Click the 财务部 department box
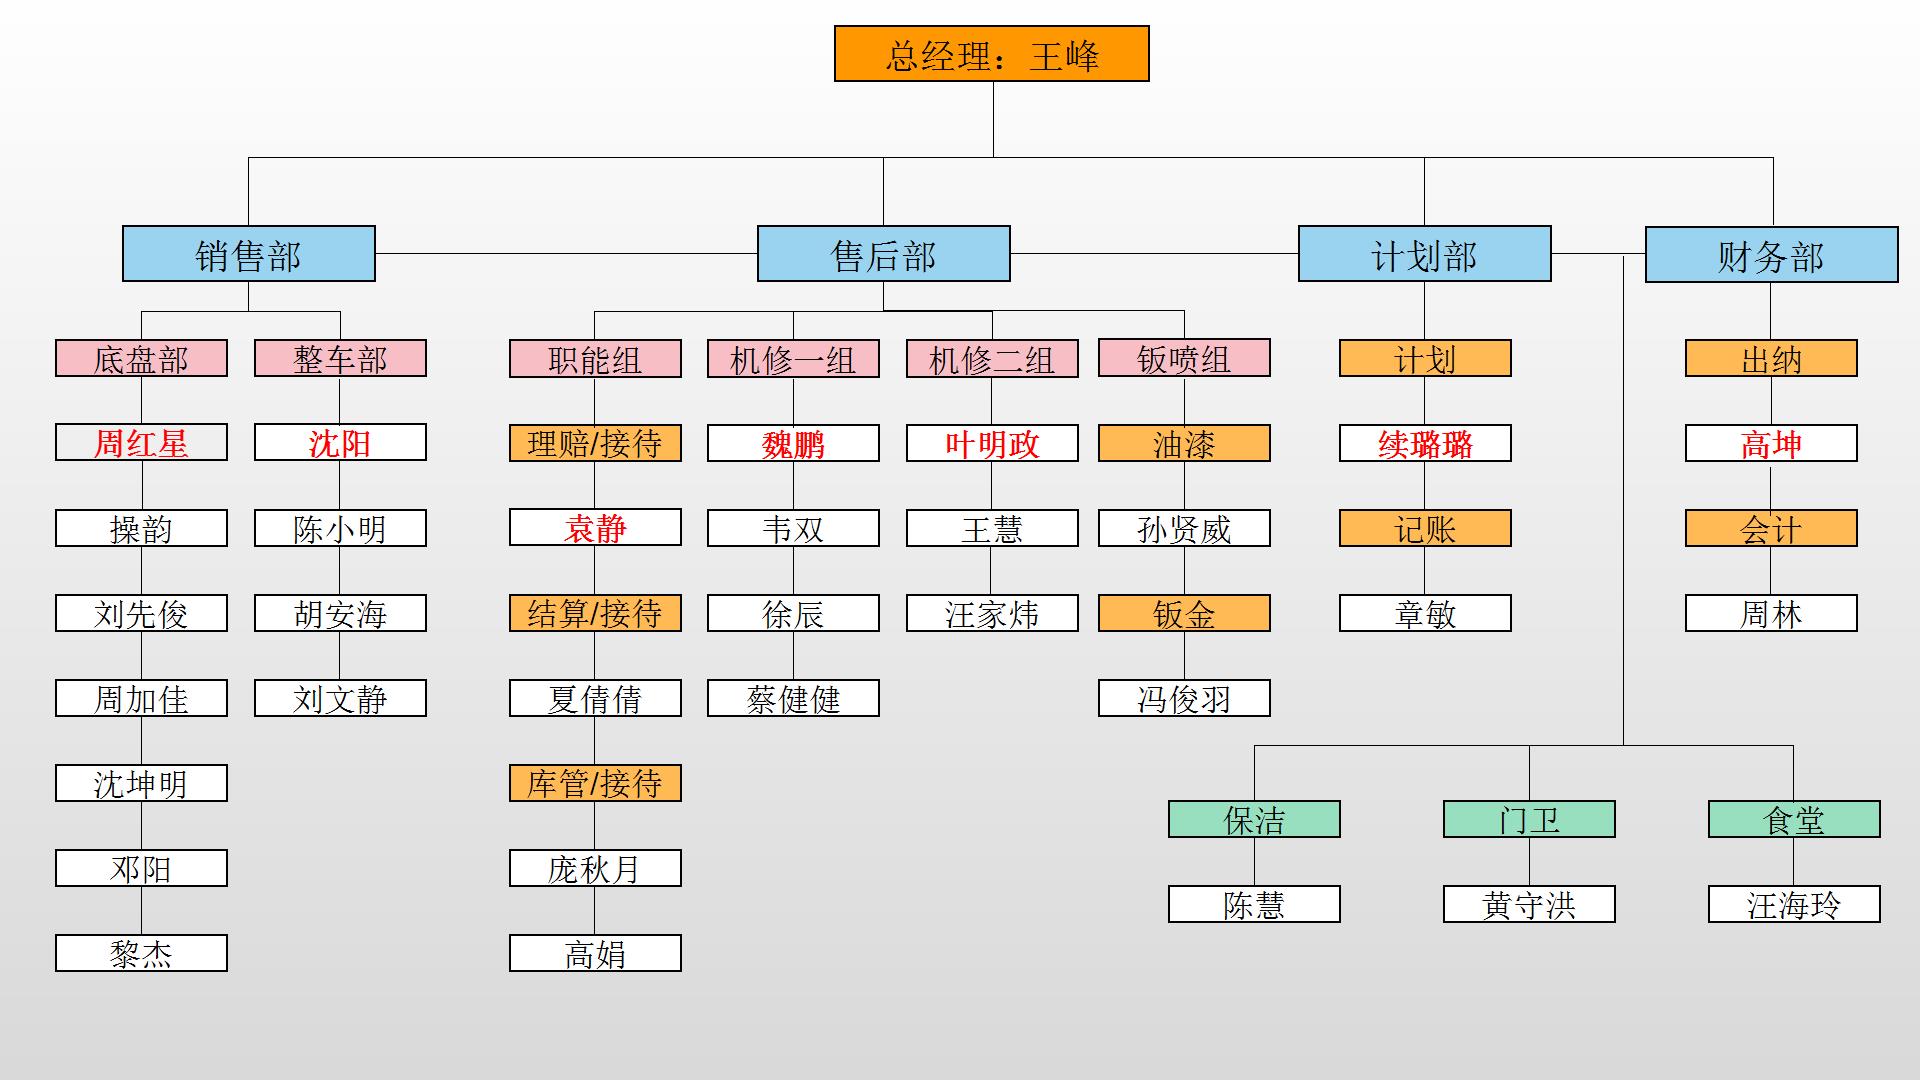The width and height of the screenshot is (1920, 1080). (x=1770, y=255)
